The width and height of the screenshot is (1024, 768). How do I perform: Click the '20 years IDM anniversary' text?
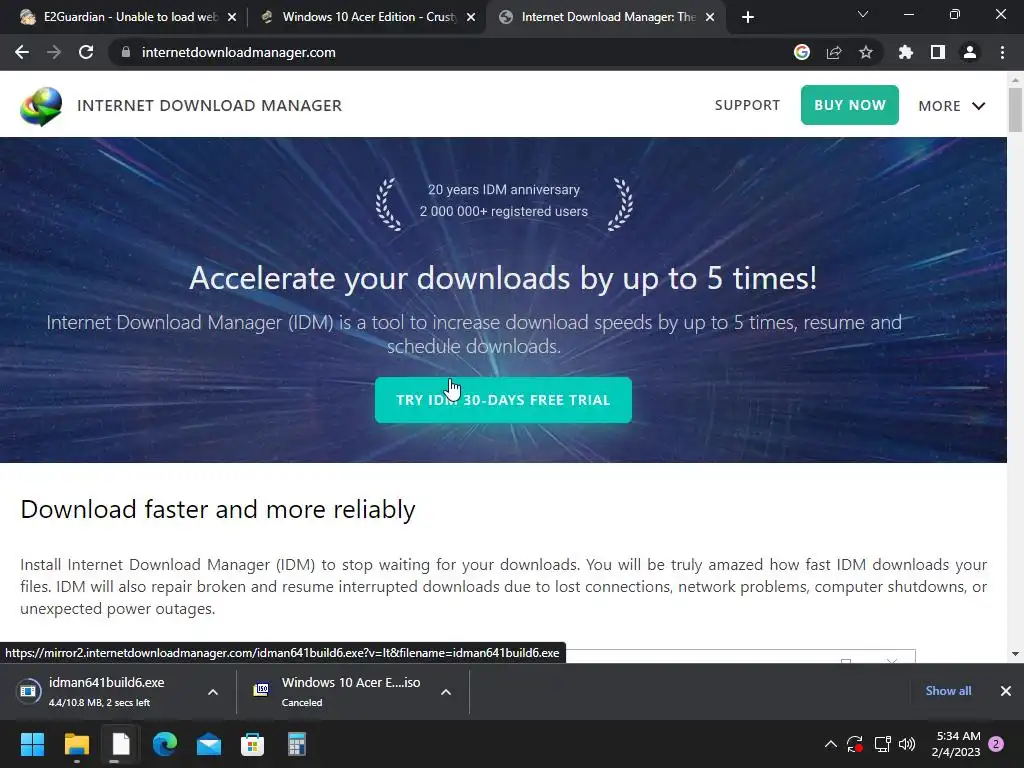[504, 189]
